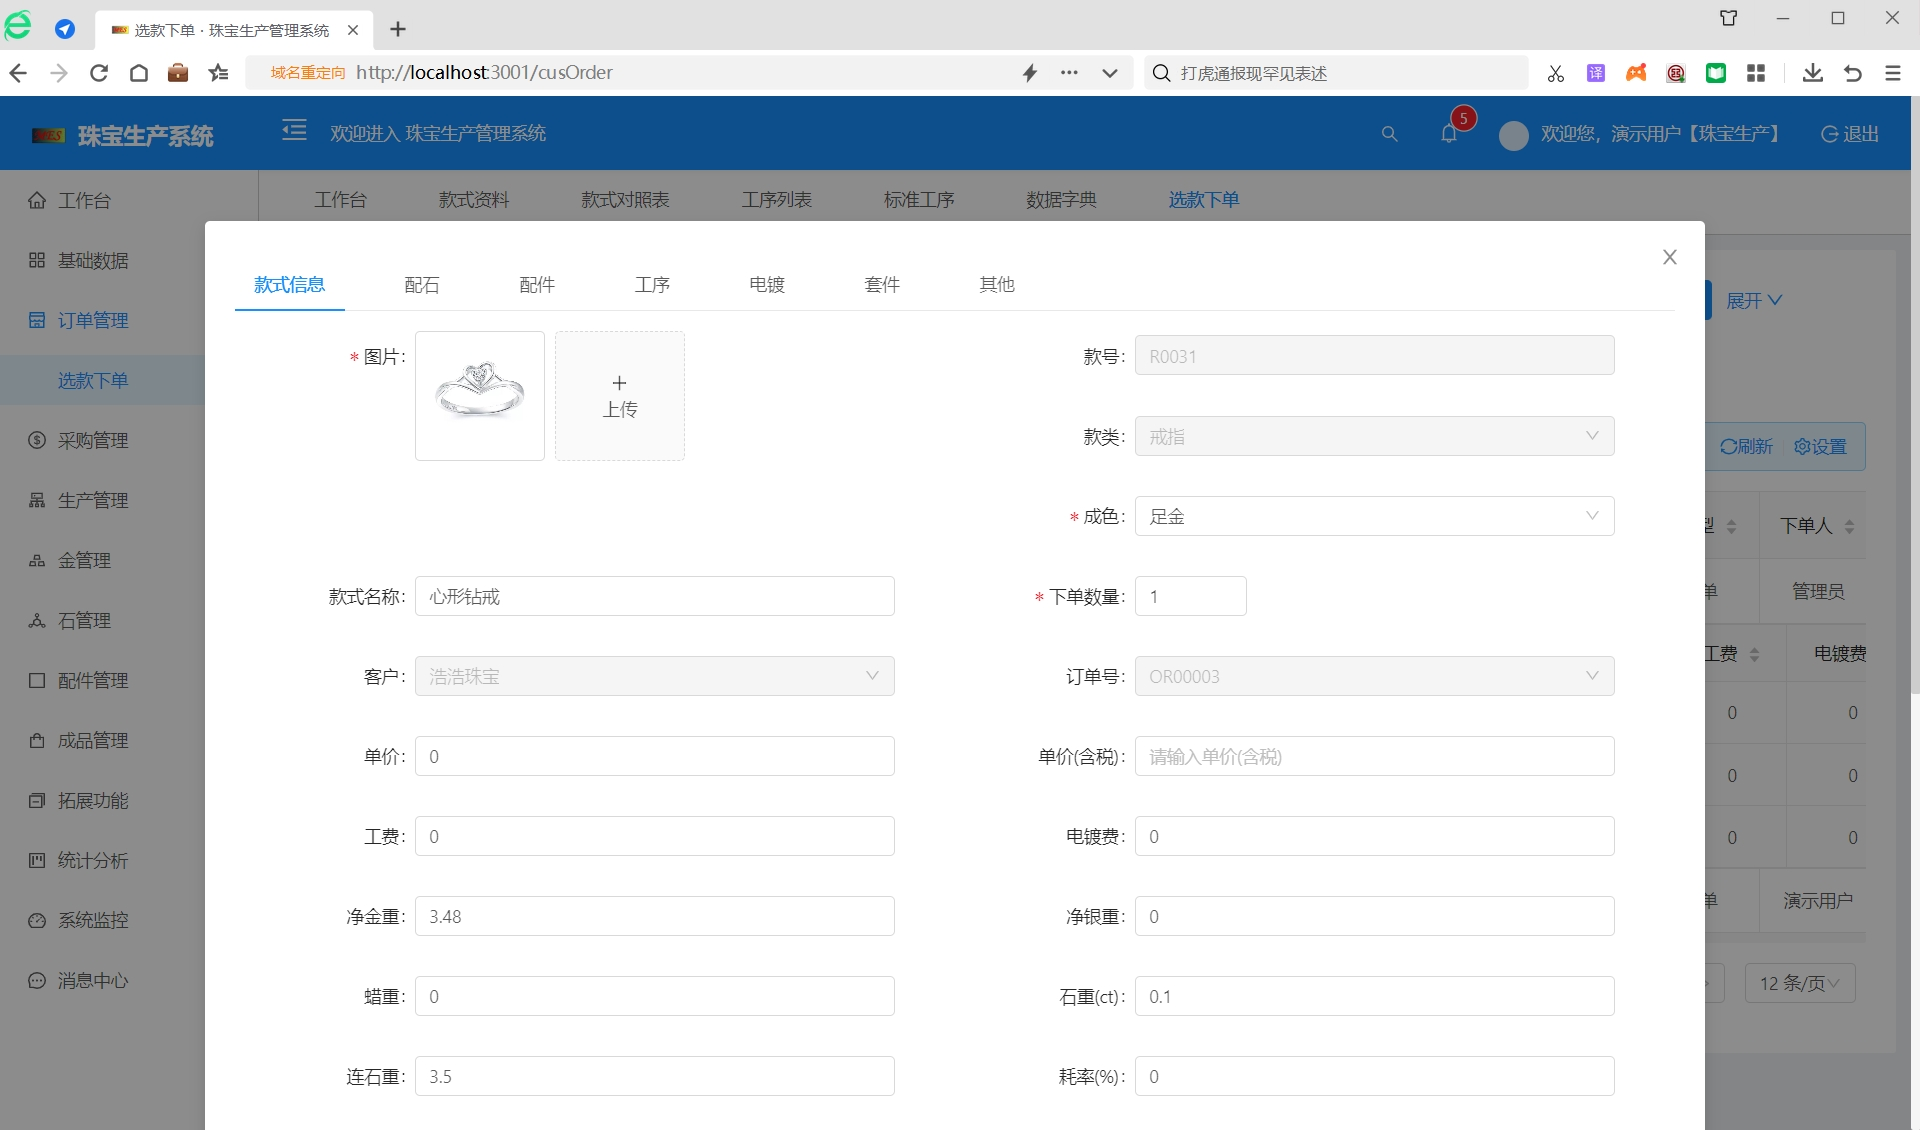Image resolution: width=1920 pixels, height=1130 pixels.
Task: Open the 客户 dropdown showing 浩浩珠宝
Action: point(654,676)
